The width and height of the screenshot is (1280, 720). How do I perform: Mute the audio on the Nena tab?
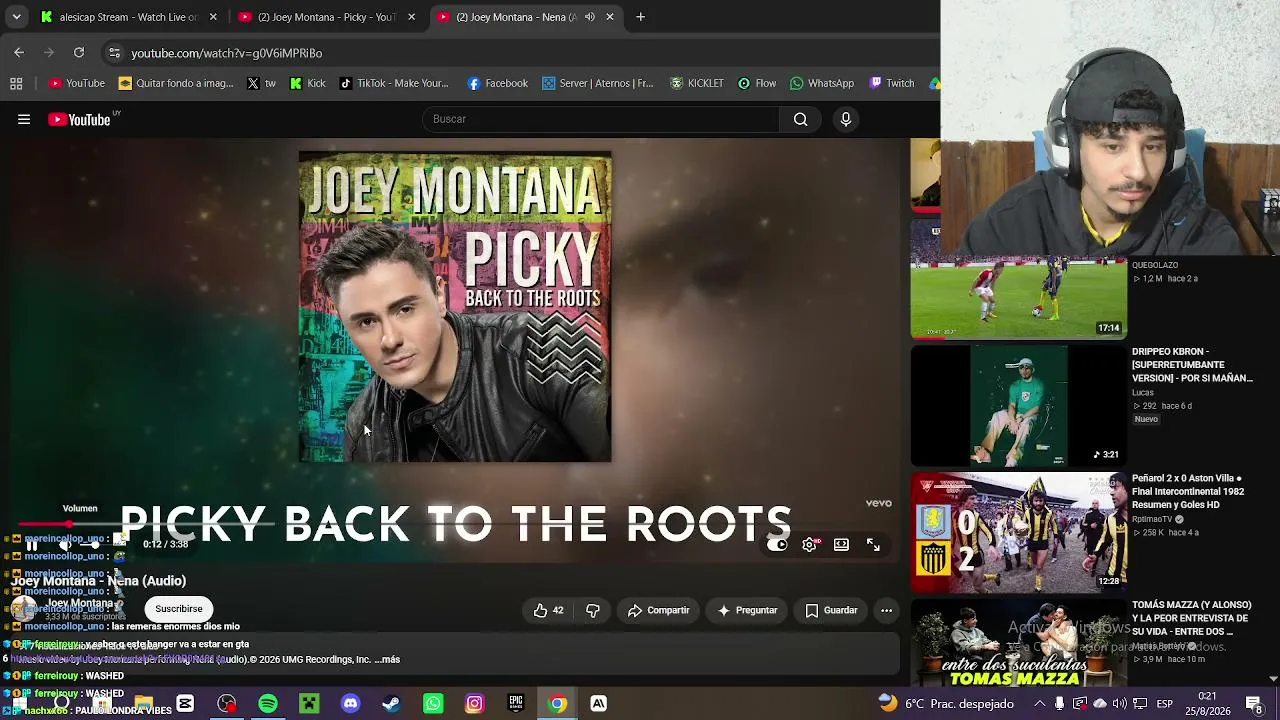[x=589, y=17]
